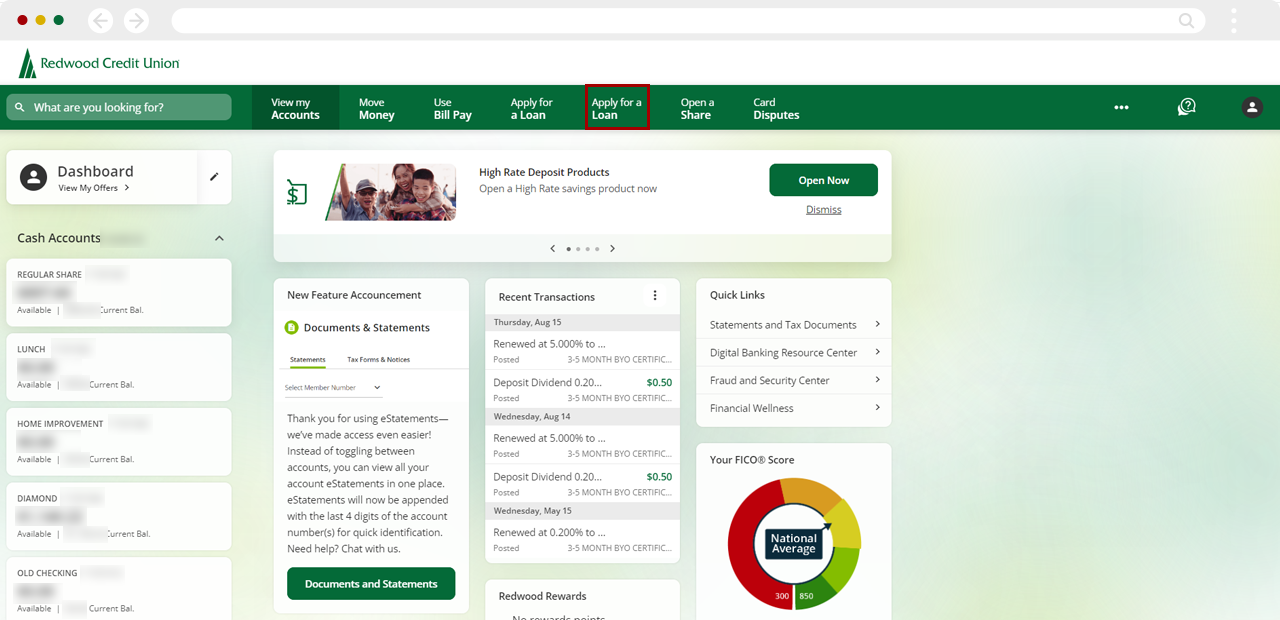Click the Open Now button
This screenshot has height=620, width=1280.
coord(823,180)
